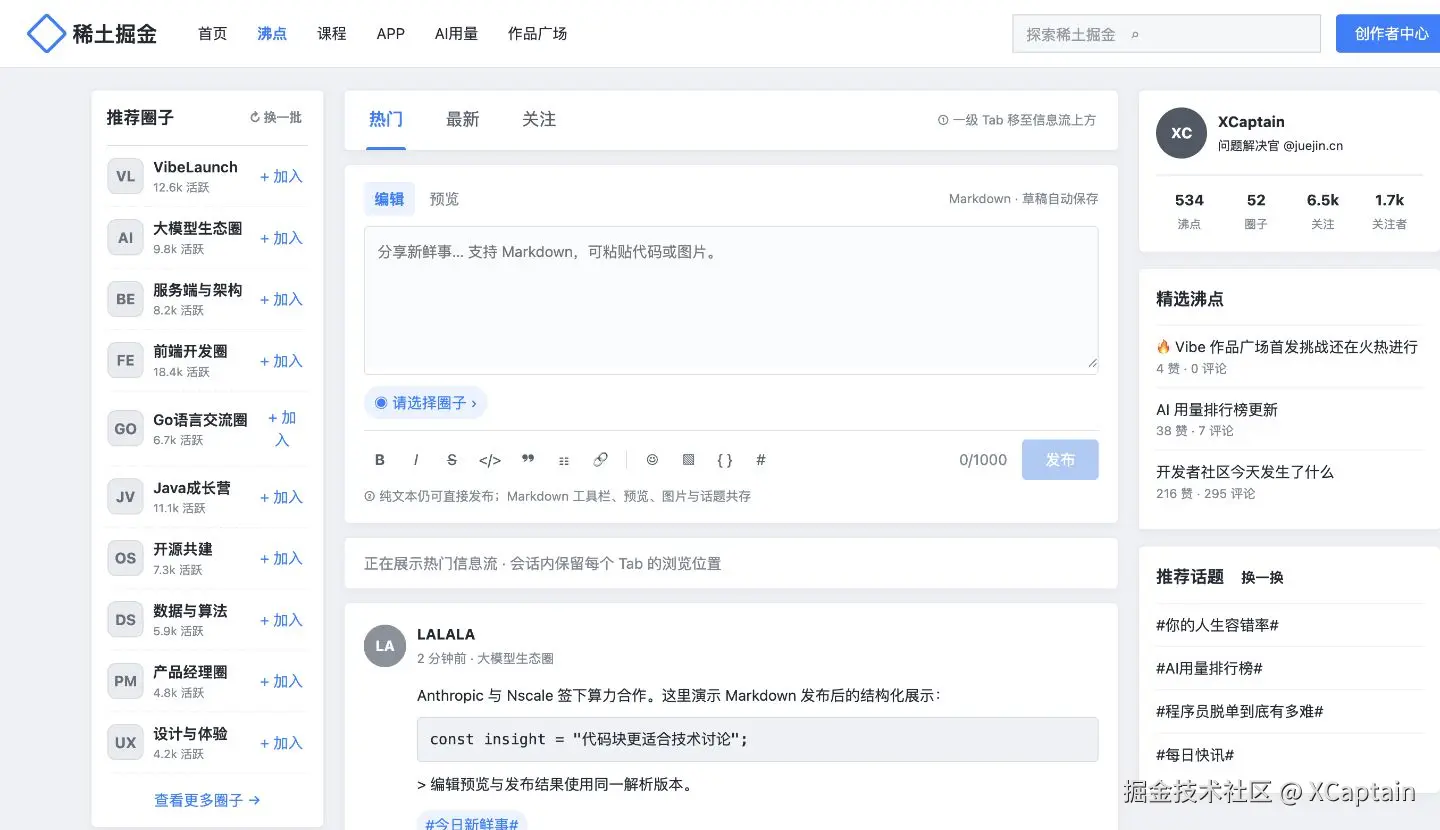
Task: Click the VL circle icon for VibeLaunch
Action: 125,177
